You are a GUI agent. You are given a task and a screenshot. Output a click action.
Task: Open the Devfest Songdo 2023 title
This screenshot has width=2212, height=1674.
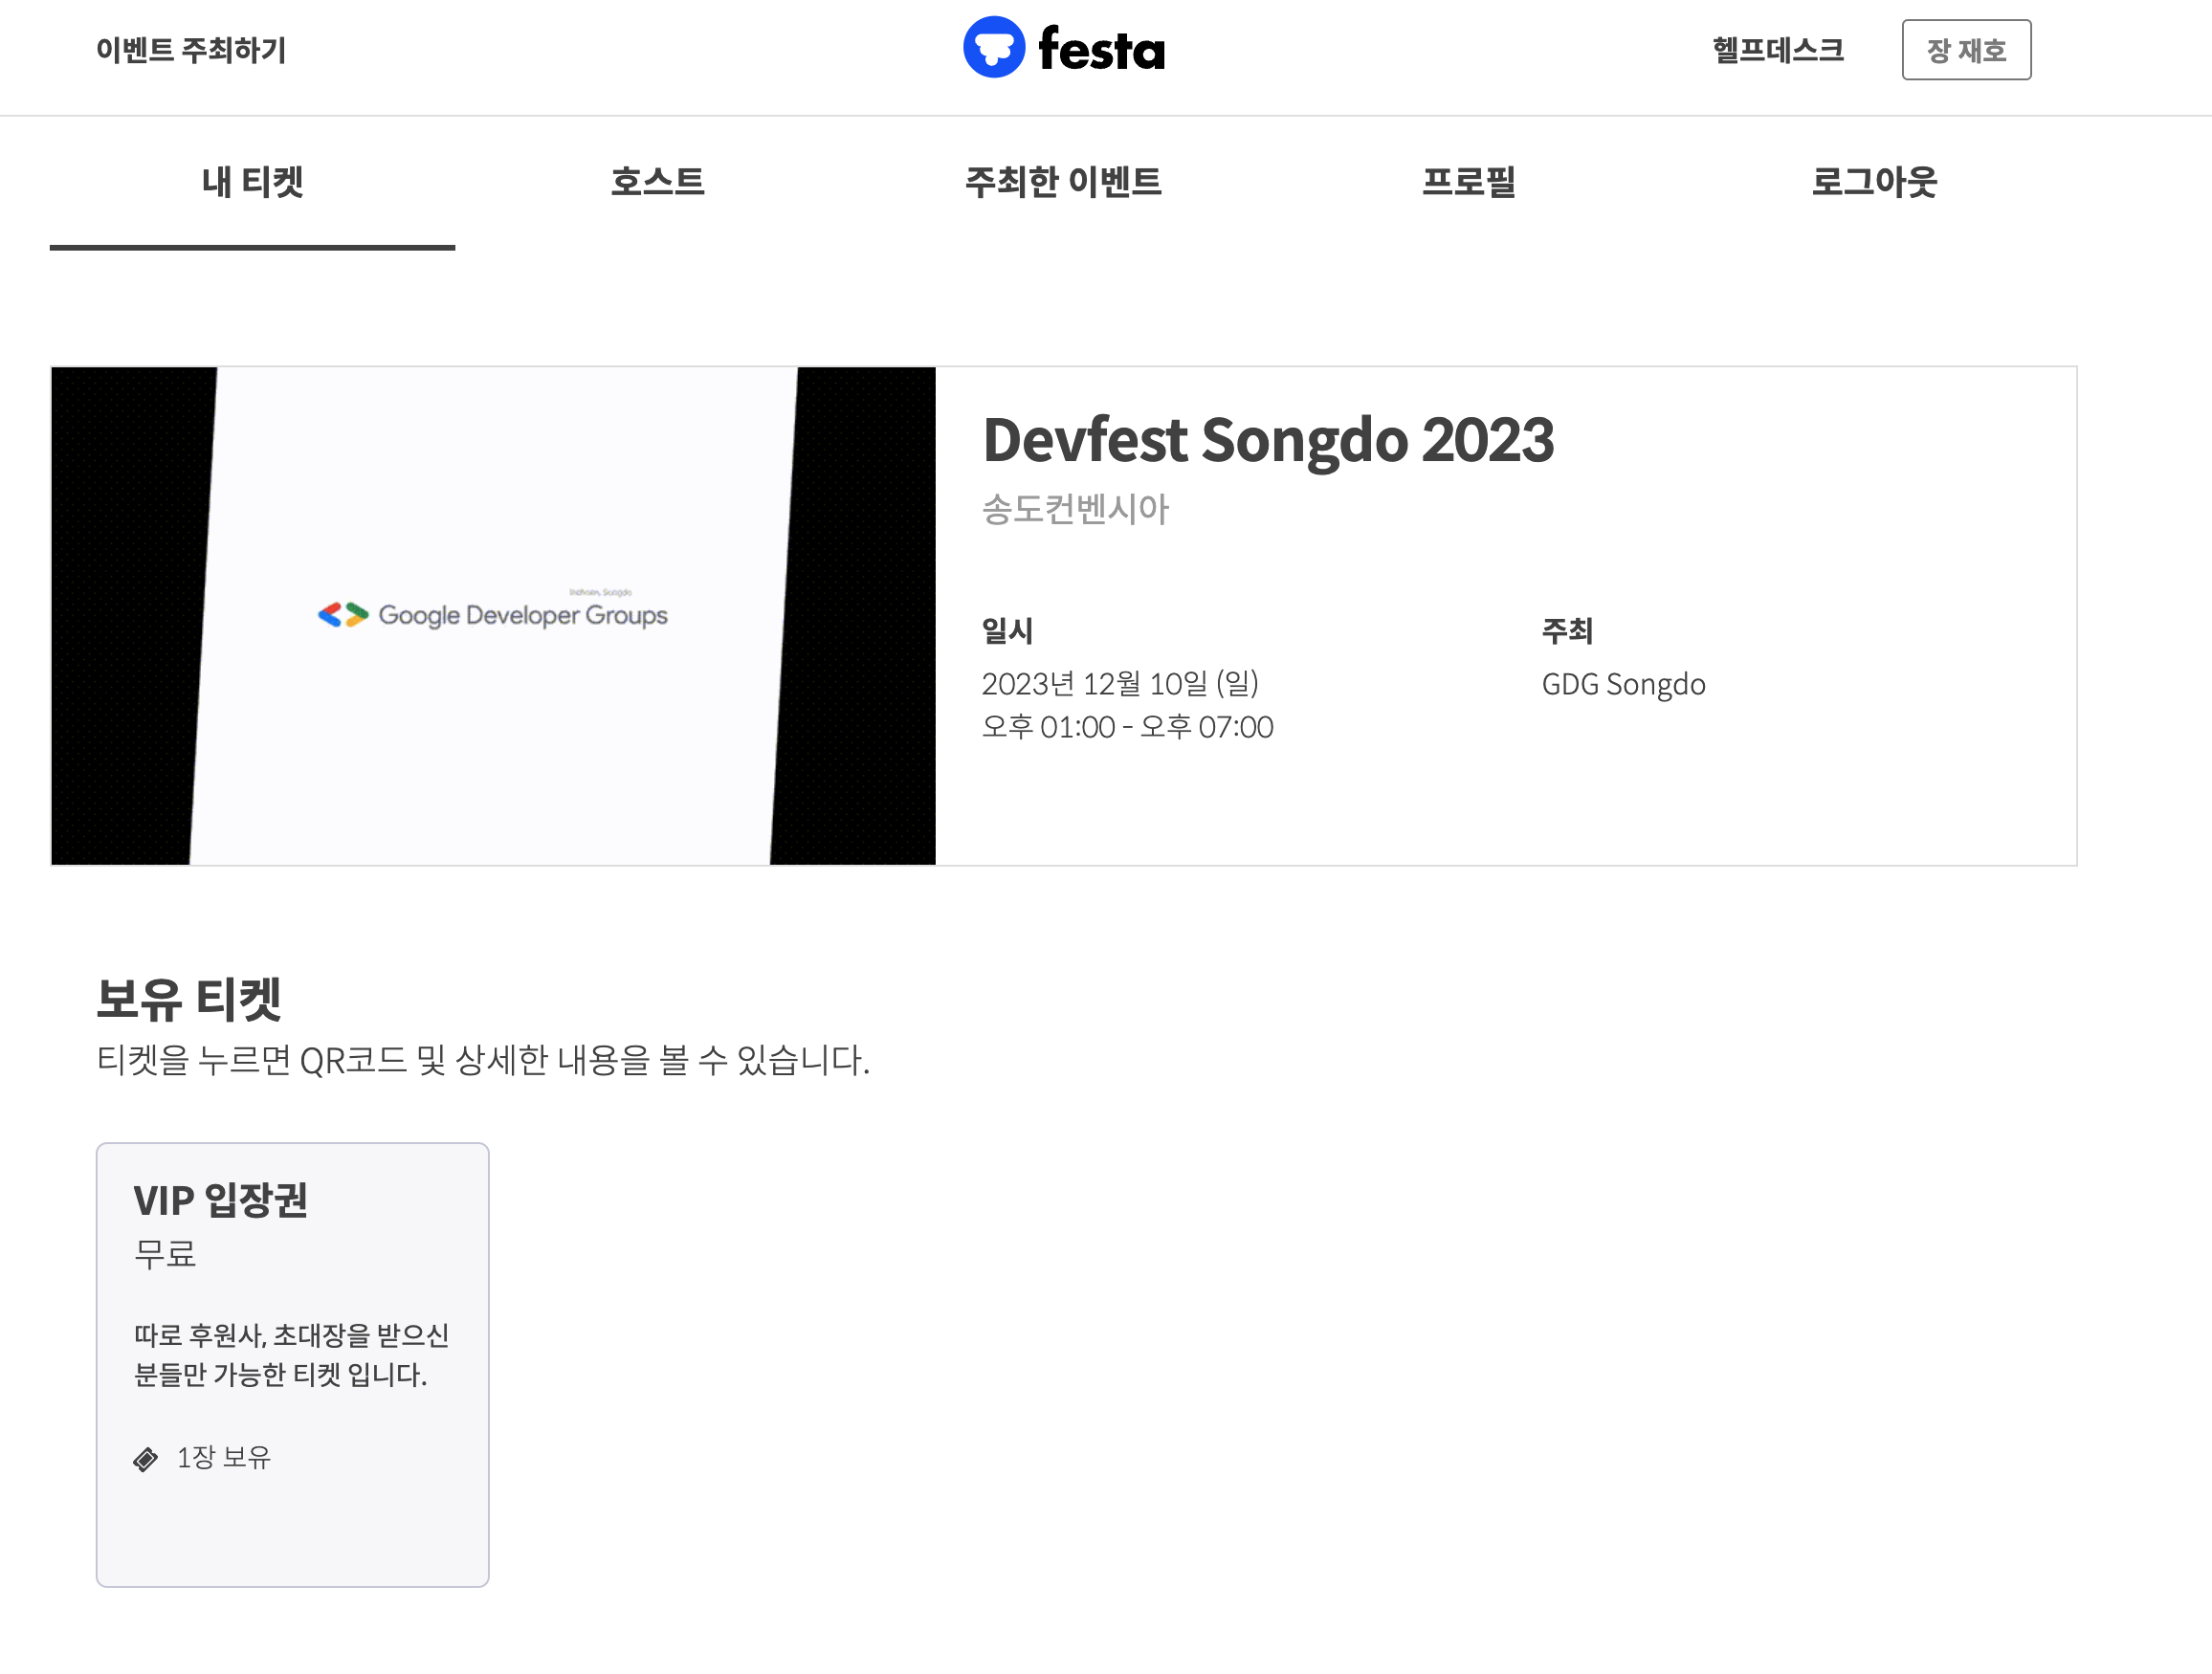click(x=1267, y=440)
